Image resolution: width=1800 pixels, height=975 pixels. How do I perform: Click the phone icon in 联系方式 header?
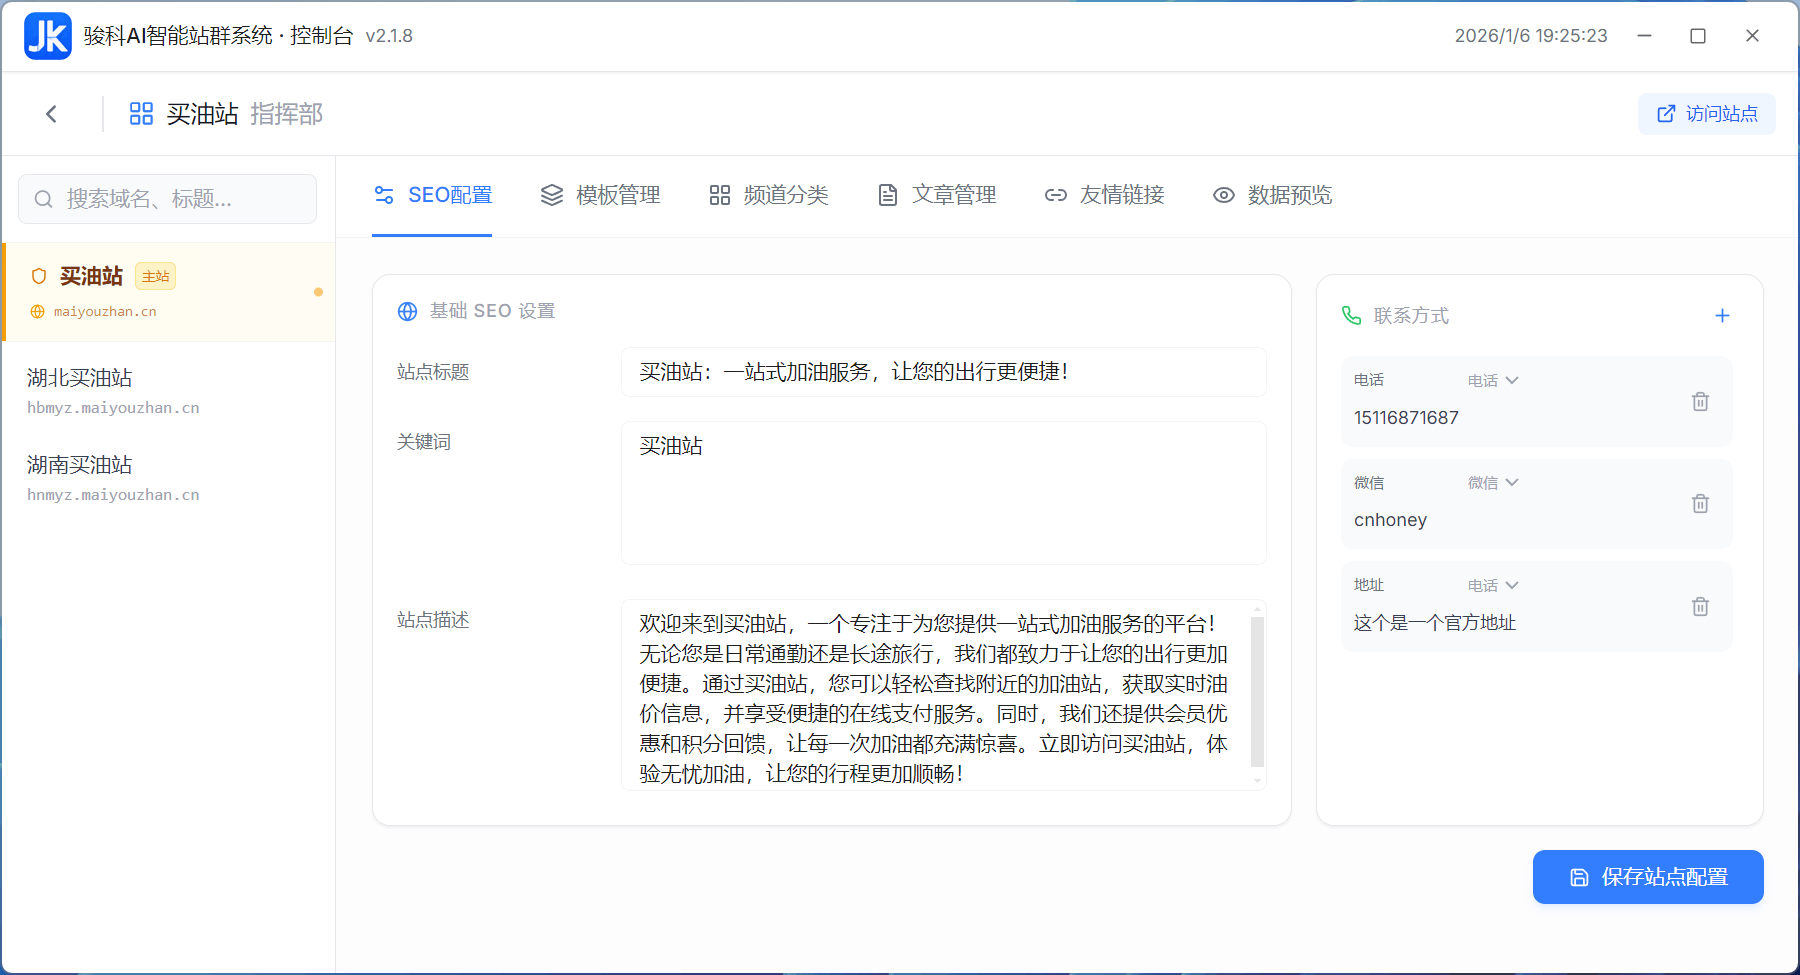click(1353, 315)
